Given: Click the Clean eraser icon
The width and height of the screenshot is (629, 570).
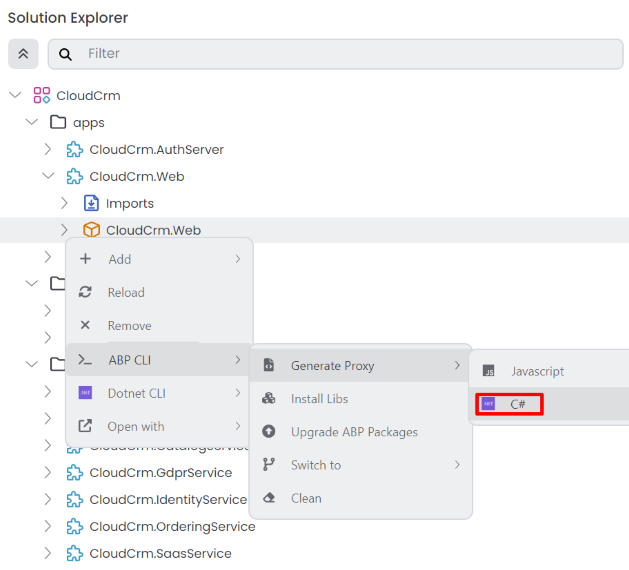Looking at the screenshot, I should click(268, 498).
